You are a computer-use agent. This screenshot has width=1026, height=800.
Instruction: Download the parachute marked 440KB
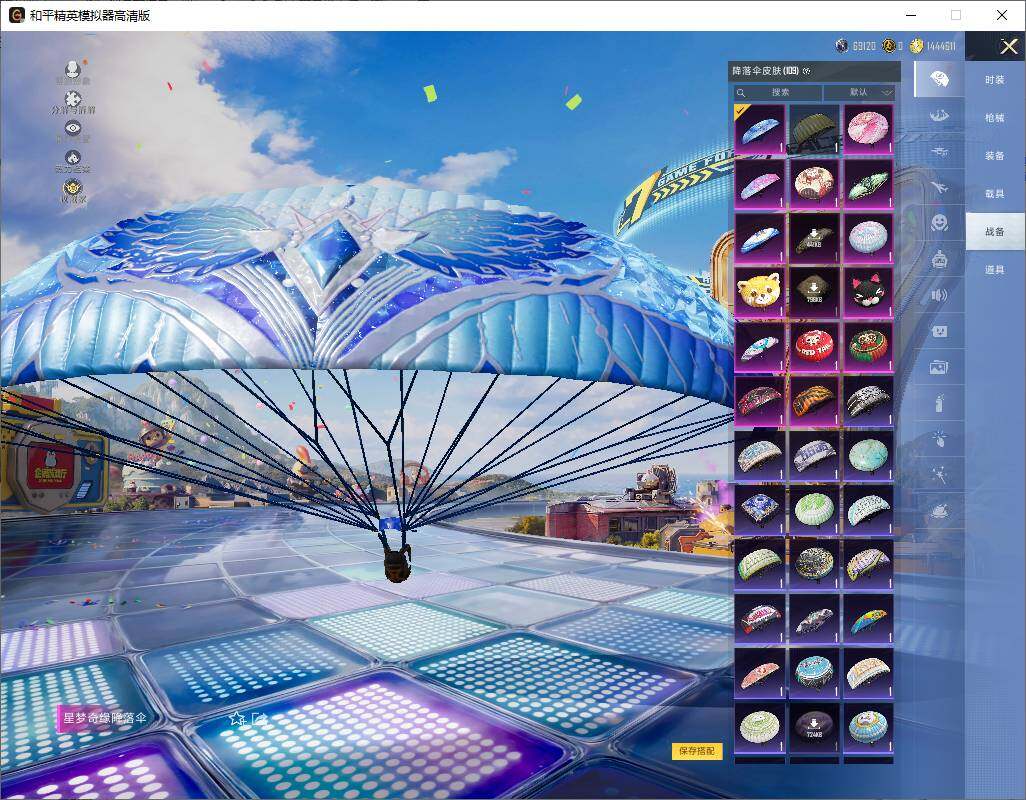[x=813, y=237]
